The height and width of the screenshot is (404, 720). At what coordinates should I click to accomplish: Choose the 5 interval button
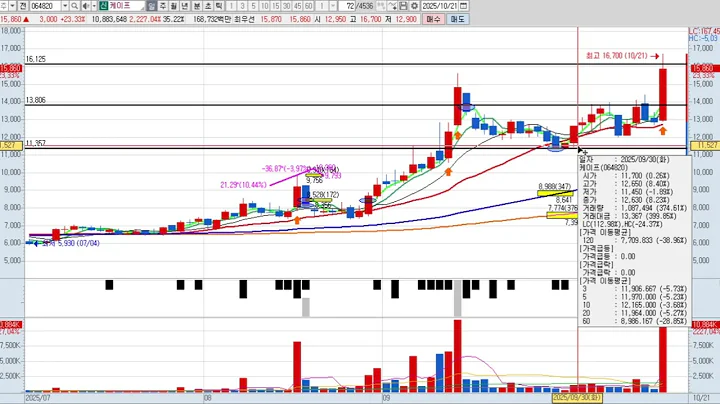[253, 6]
